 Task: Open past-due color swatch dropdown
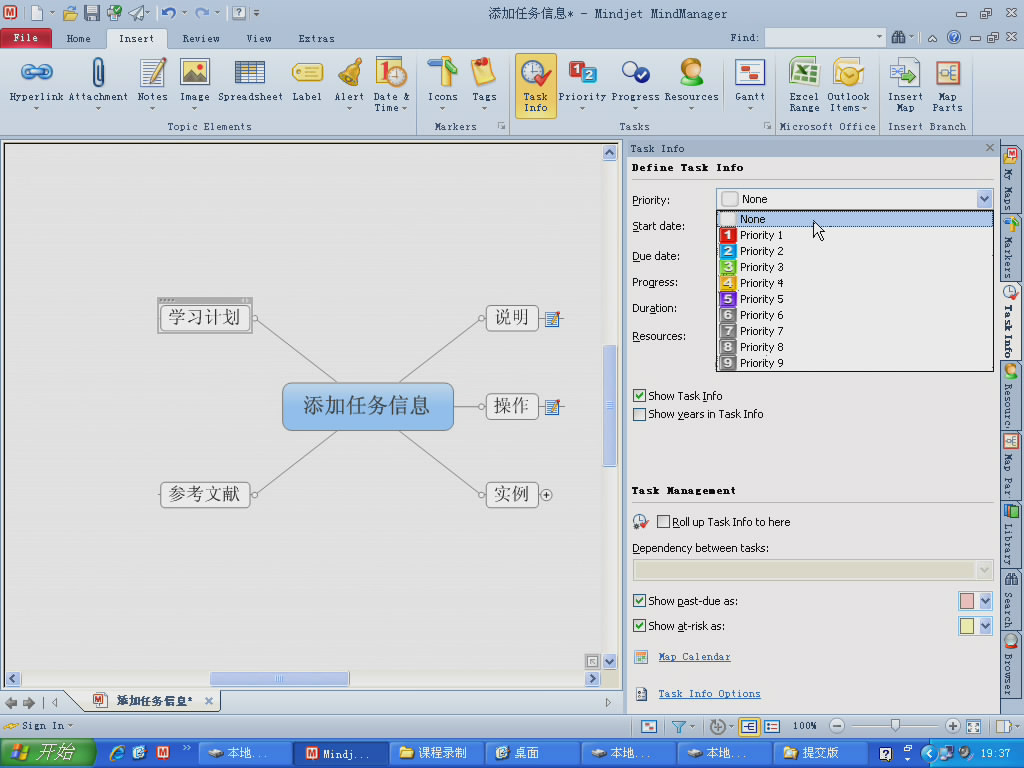pos(985,601)
